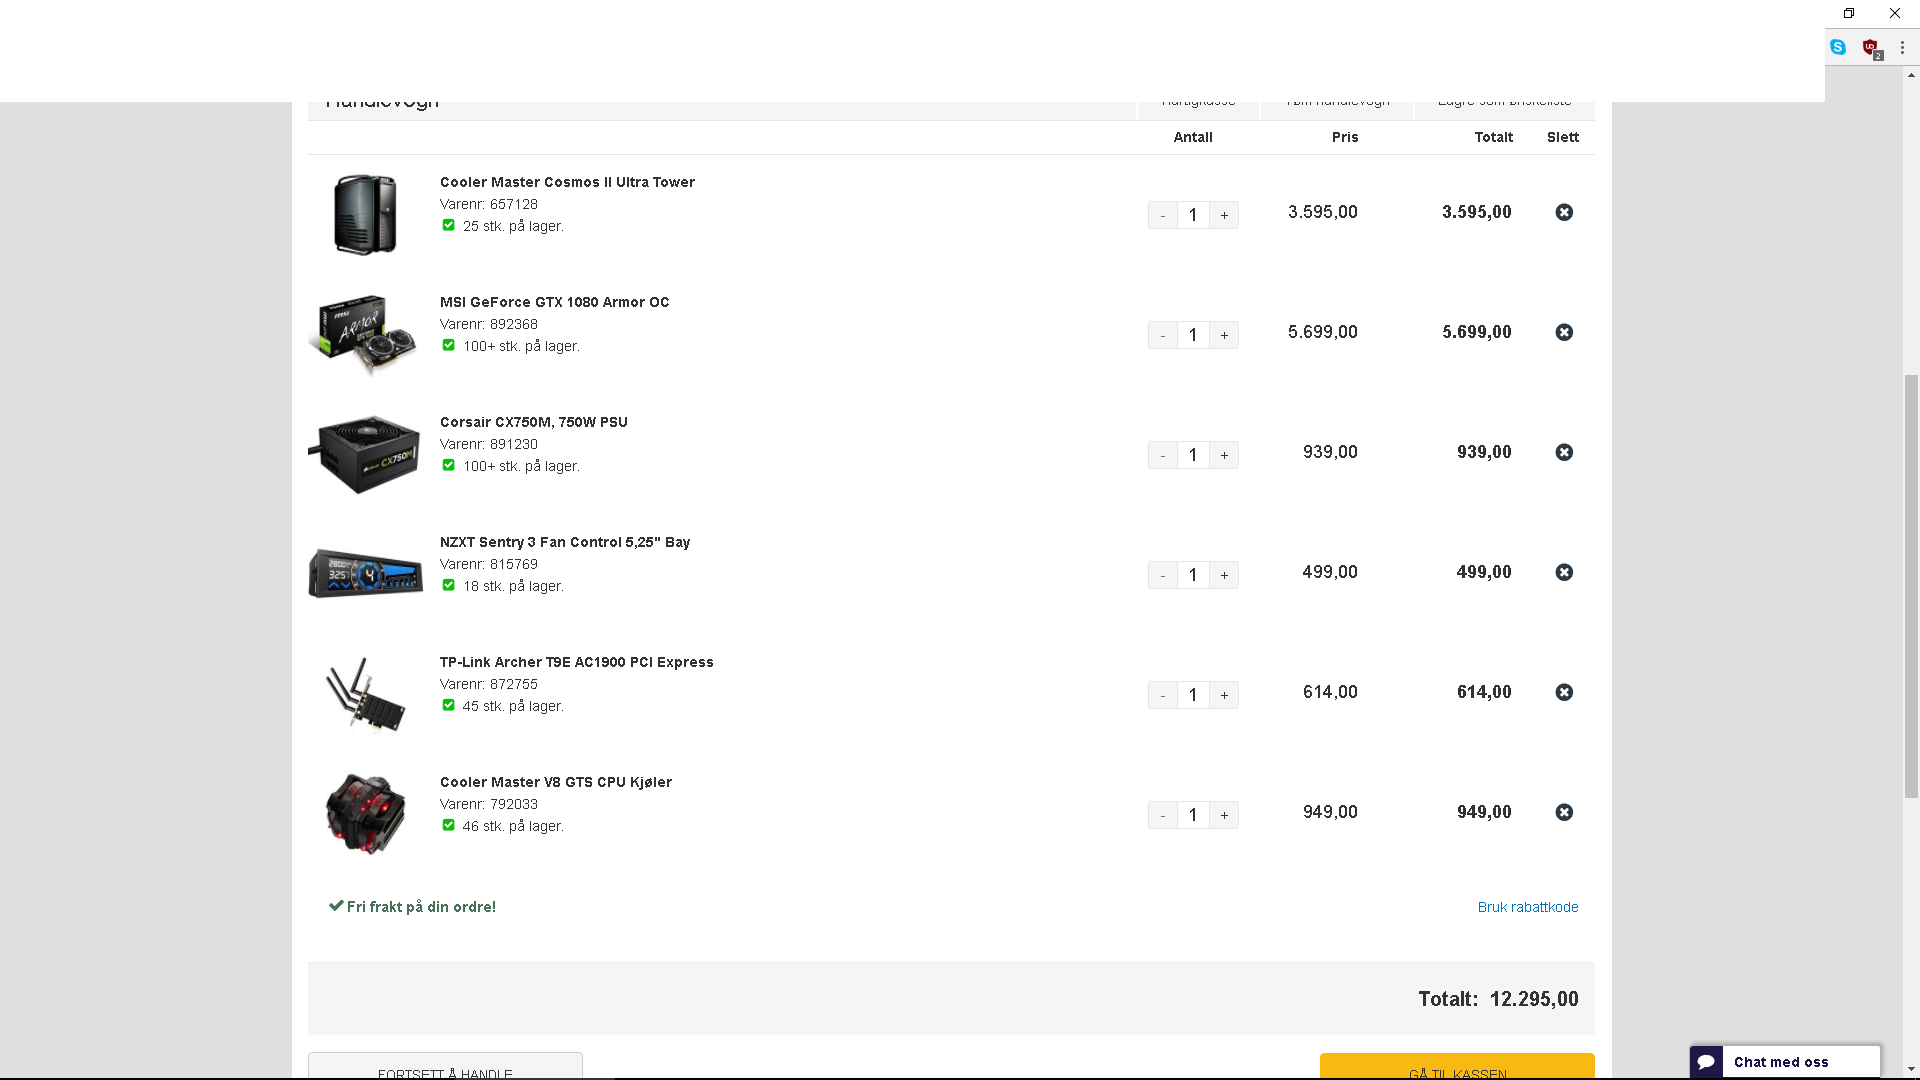The height and width of the screenshot is (1080, 1920).
Task: Click 'Varenr: 657128' item number text
Action: pos(489,204)
